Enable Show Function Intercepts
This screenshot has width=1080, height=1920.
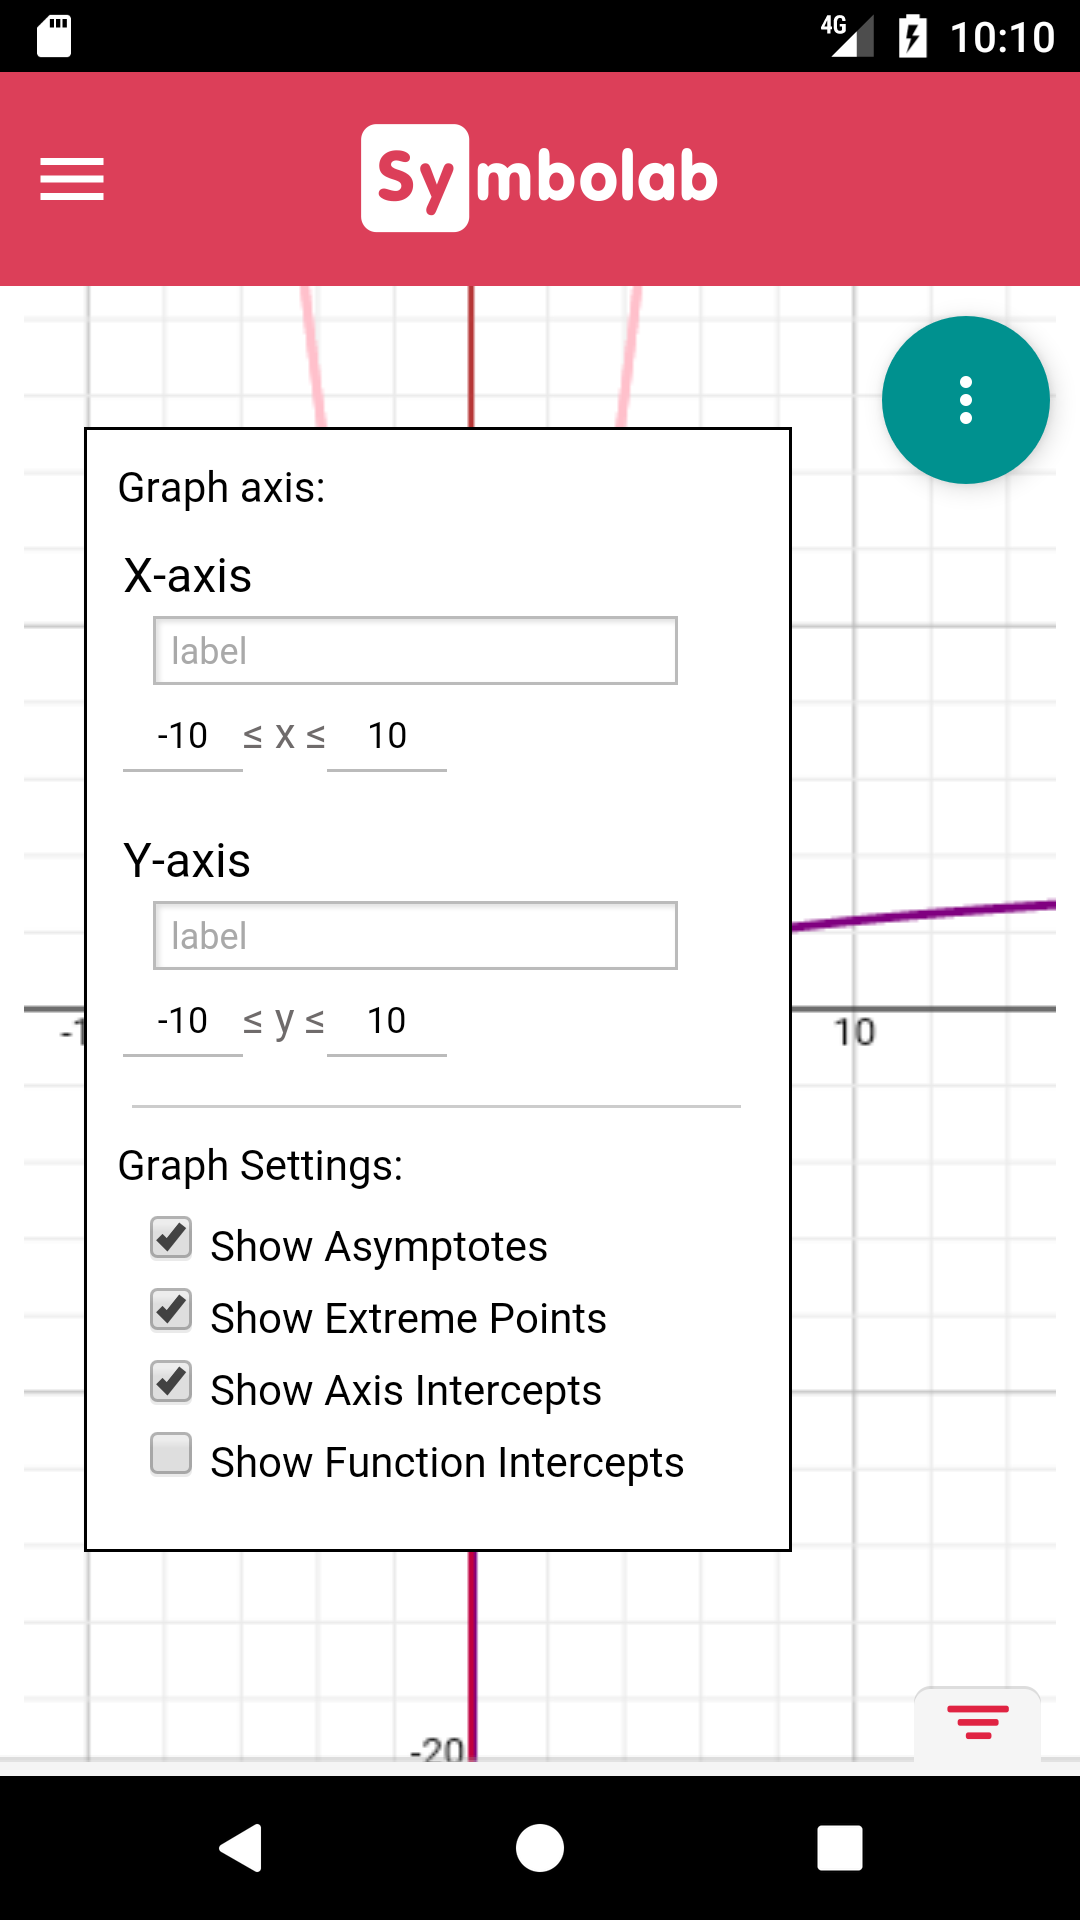coord(170,1455)
